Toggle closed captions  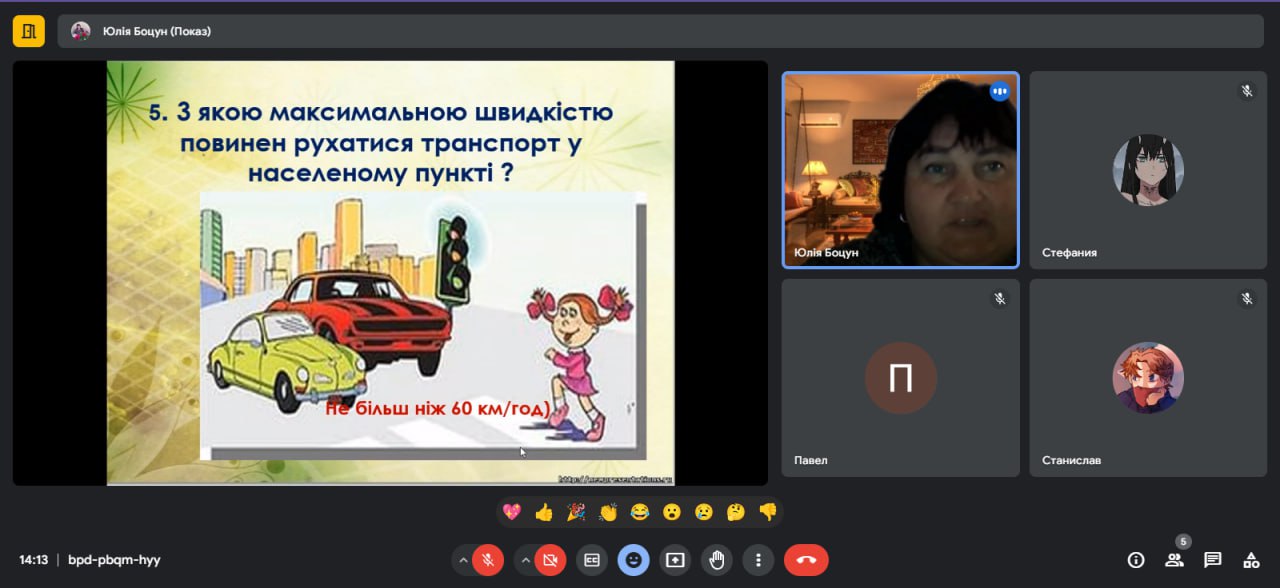point(592,560)
